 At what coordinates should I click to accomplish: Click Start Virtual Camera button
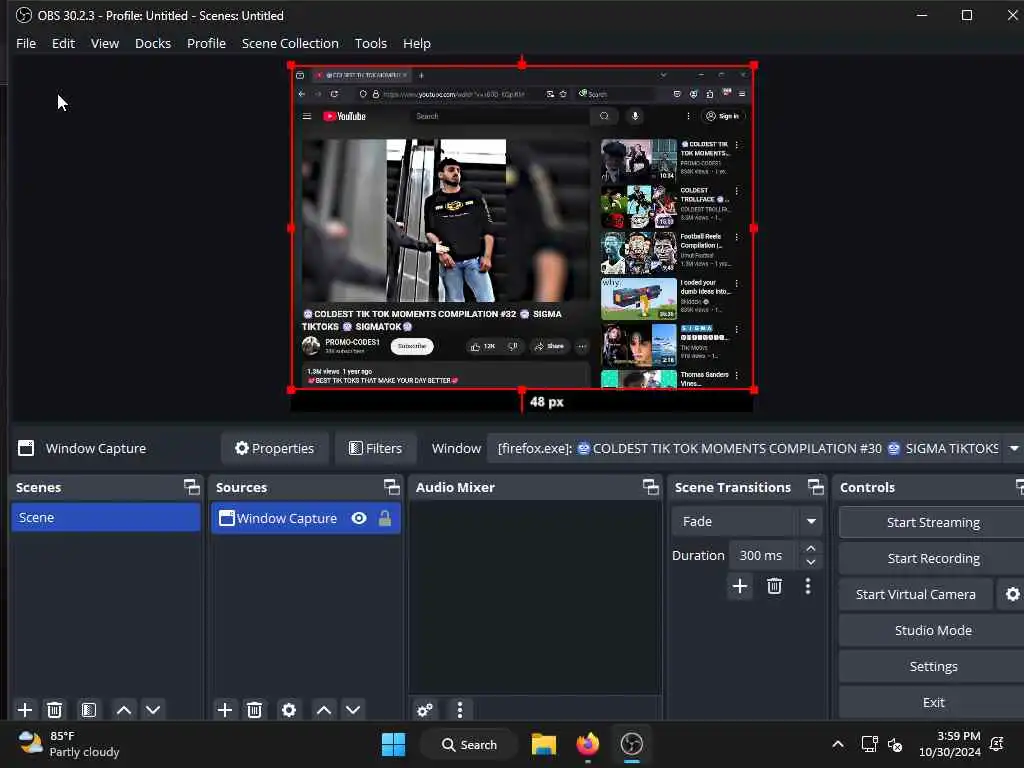[x=916, y=594]
